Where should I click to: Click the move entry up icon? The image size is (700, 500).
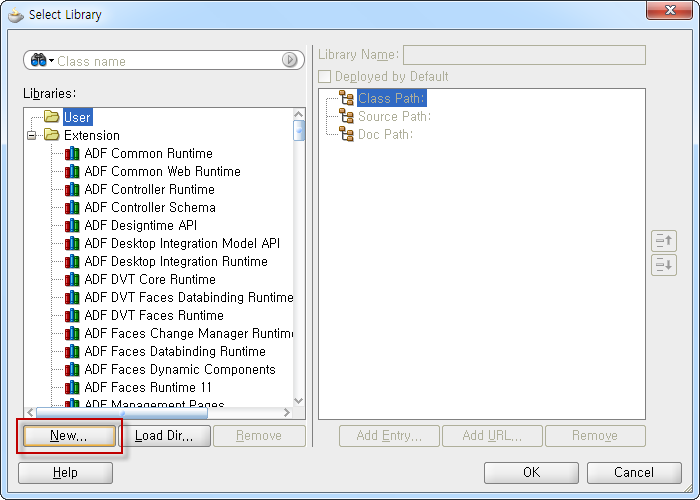[x=664, y=241]
